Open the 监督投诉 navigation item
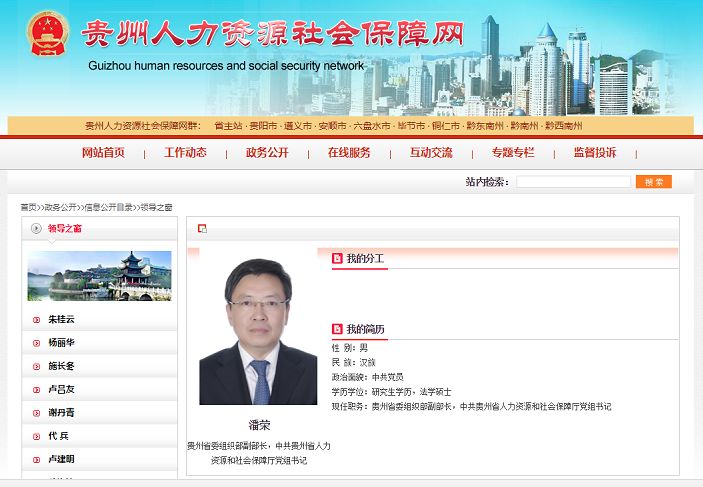The width and height of the screenshot is (703, 487). [x=595, y=153]
